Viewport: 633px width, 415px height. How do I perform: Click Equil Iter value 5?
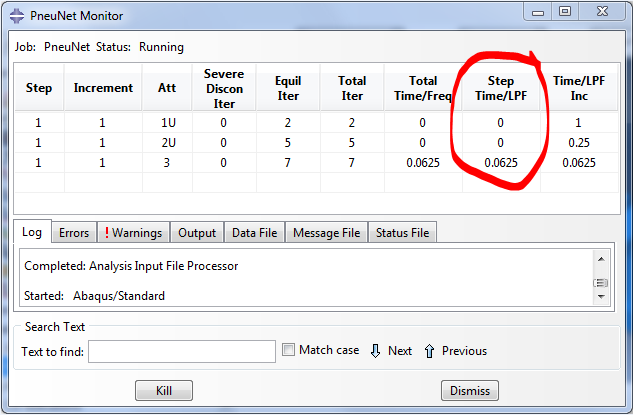click(x=288, y=143)
